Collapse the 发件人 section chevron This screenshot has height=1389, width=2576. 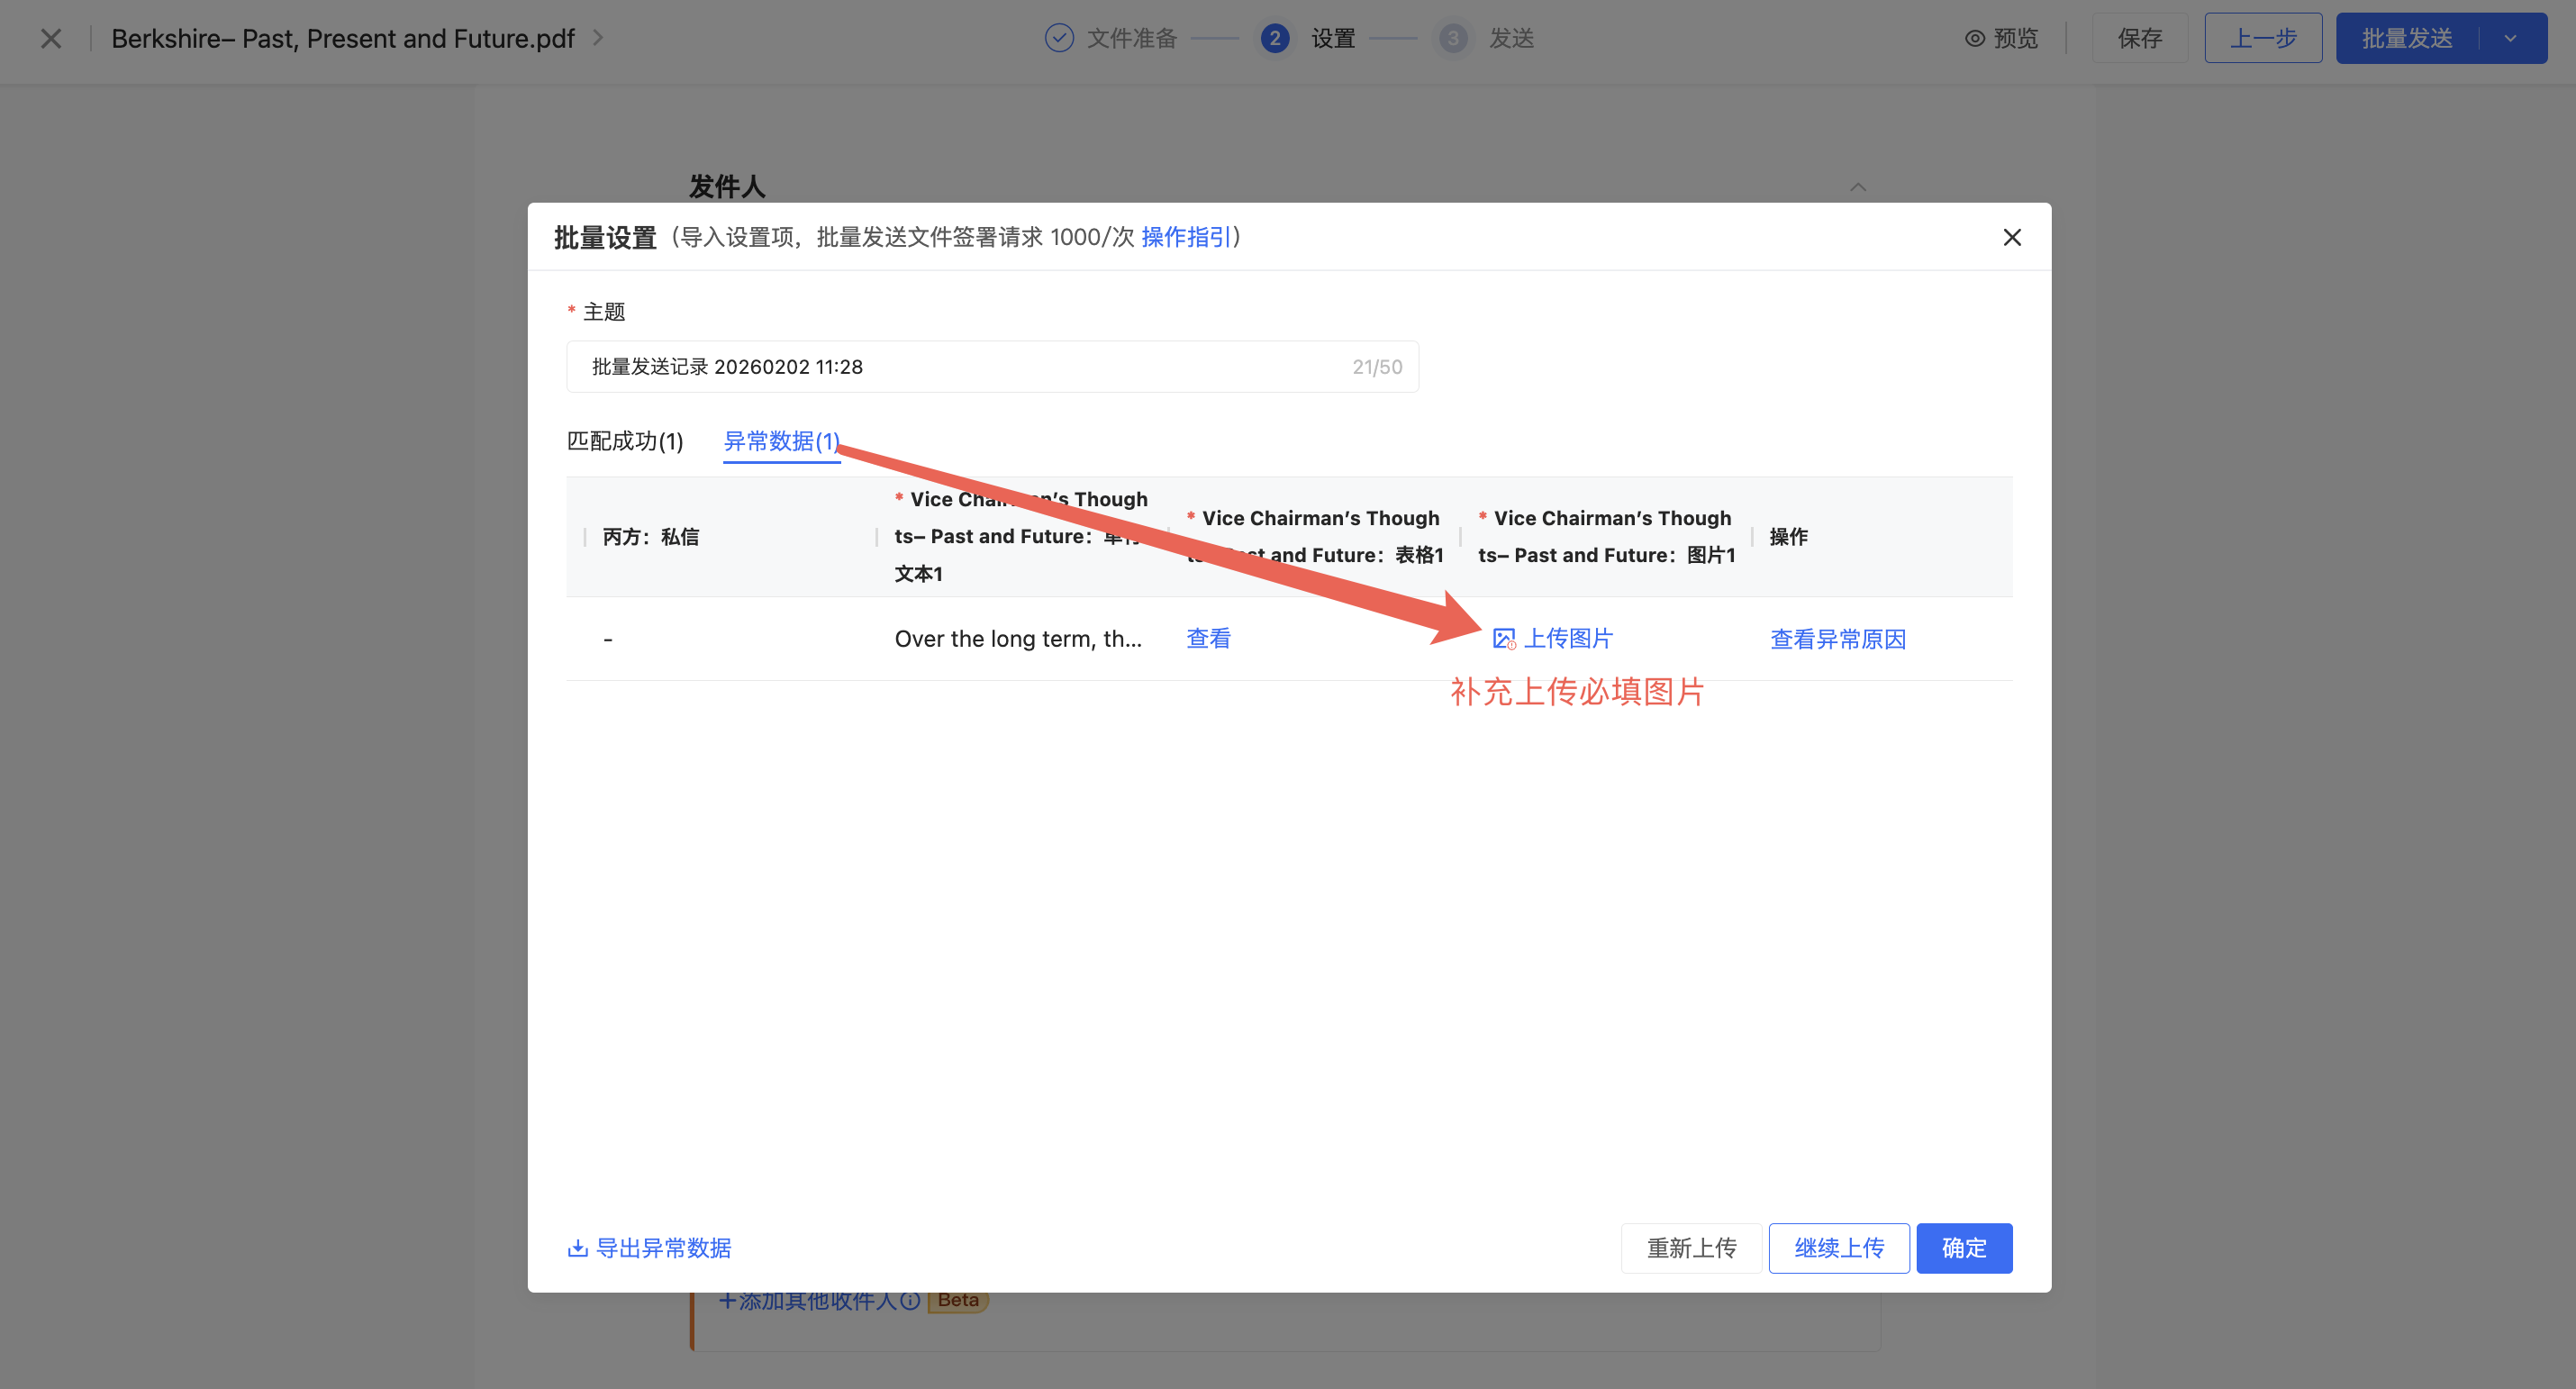(x=1857, y=187)
